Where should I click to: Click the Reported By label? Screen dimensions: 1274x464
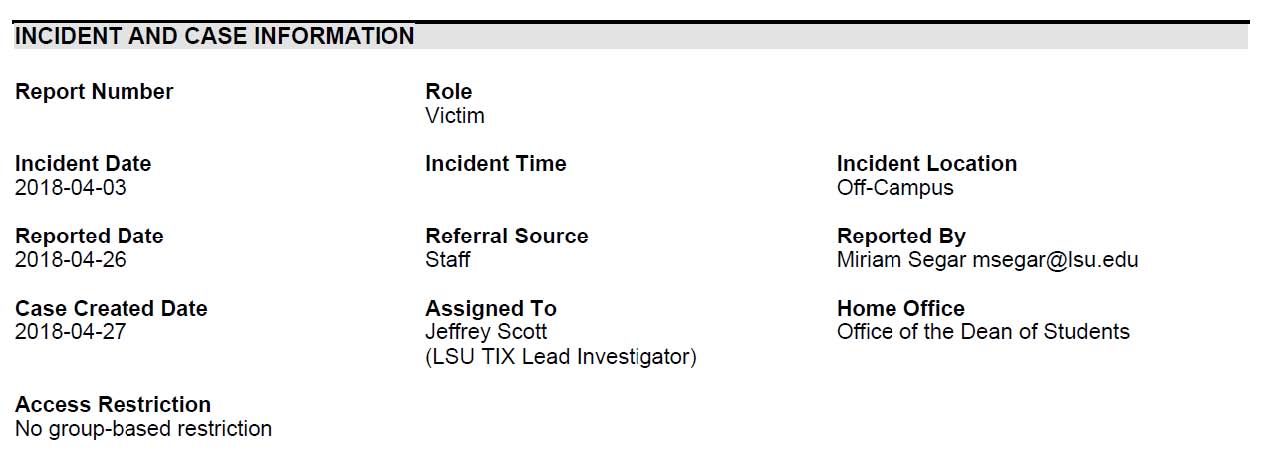coord(901,236)
